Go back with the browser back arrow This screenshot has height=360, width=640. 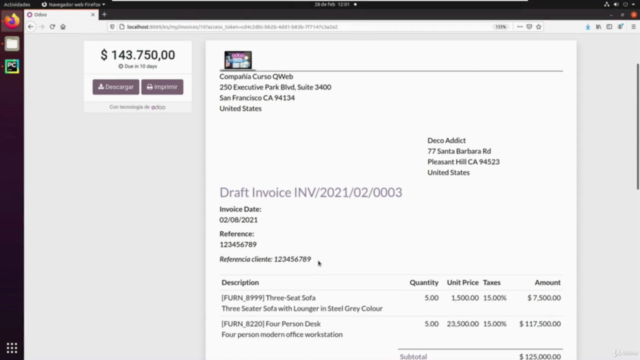31,27
